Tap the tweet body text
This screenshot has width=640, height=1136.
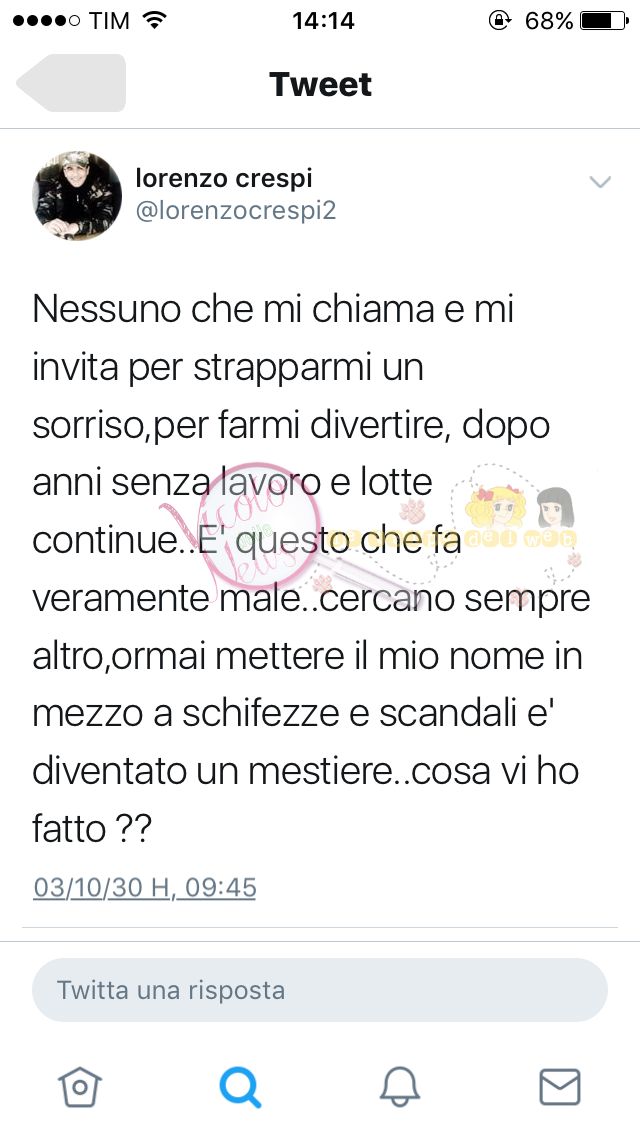pyautogui.click(x=312, y=569)
